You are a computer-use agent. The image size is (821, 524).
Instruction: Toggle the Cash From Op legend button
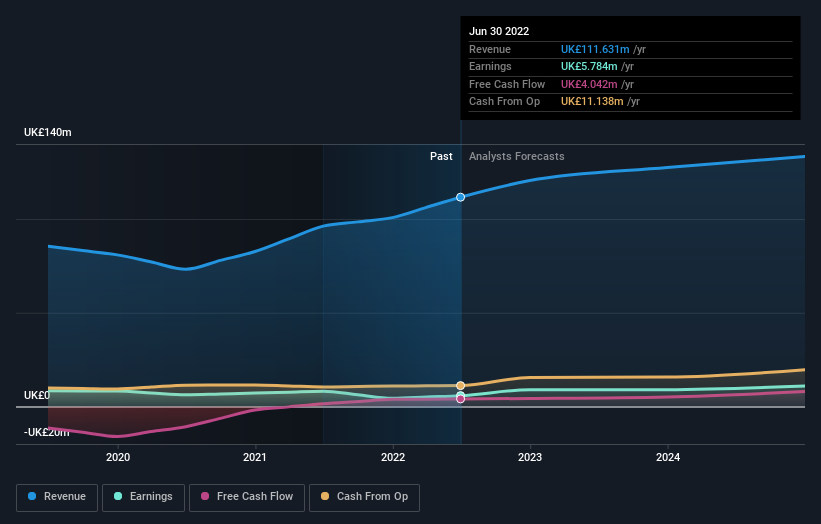(364, 497)
